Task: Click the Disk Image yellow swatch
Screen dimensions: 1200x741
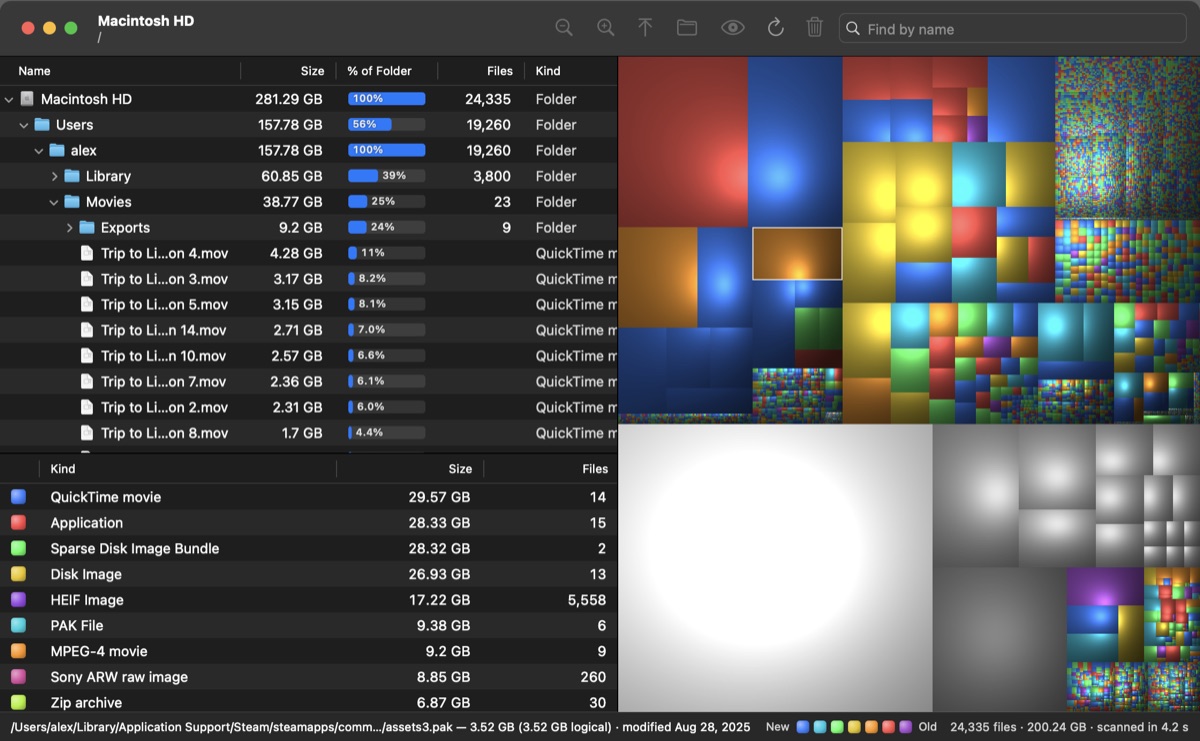Action: [x=18, y=574]
